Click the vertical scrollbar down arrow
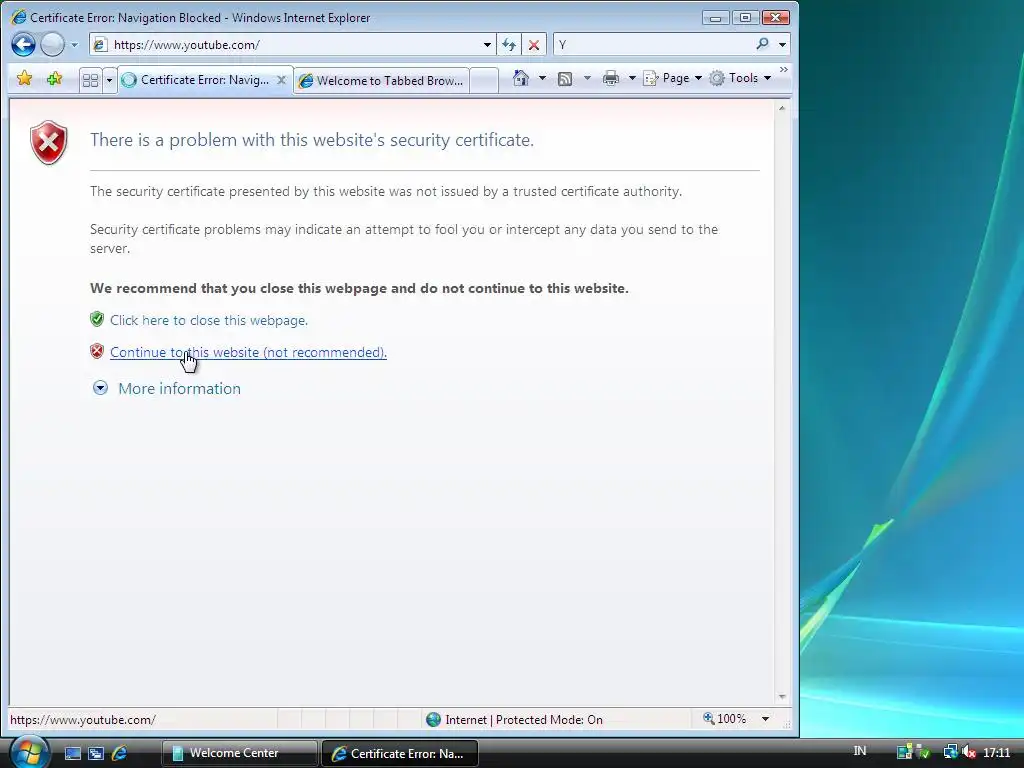Viewport: 1024px width, 768px height. (782, 697)
